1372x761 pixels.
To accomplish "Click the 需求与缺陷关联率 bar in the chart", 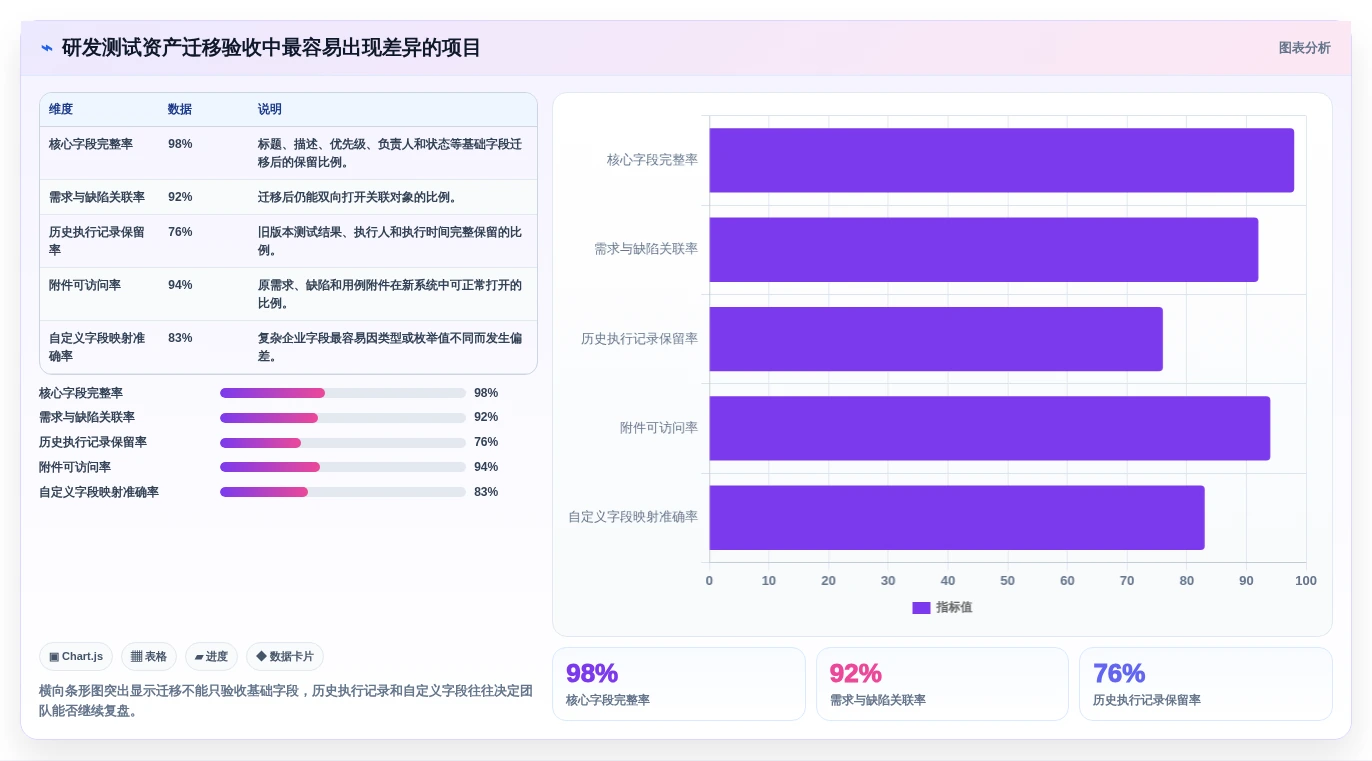I will click(x=984, y=249).
